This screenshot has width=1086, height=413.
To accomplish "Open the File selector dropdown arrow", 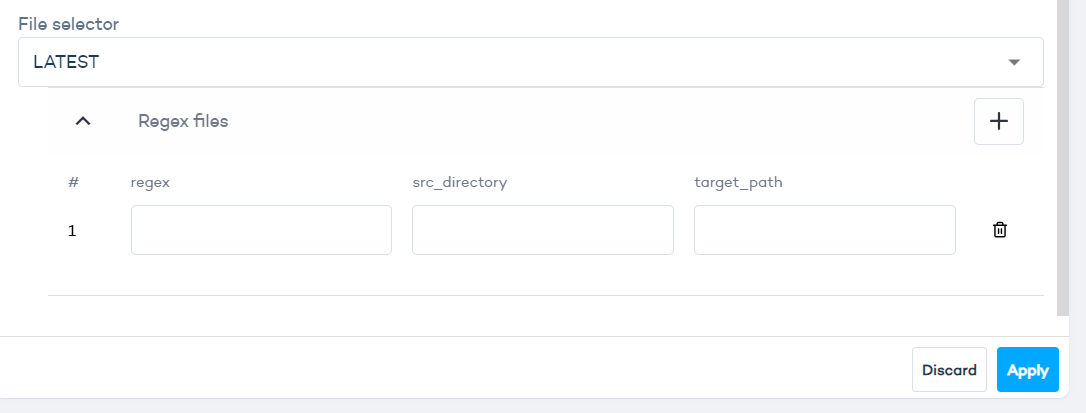I will tap(1014, 62).
